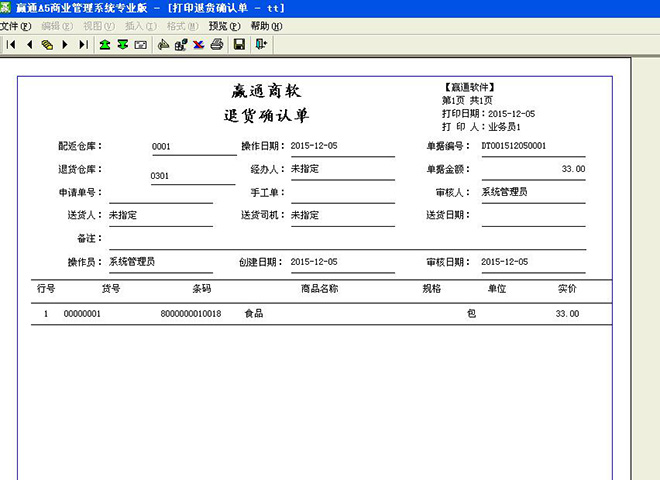The height and width of the screenshot is (480, 660).
Task: Export report with the X Excel icon
Action: click(198, 45)
